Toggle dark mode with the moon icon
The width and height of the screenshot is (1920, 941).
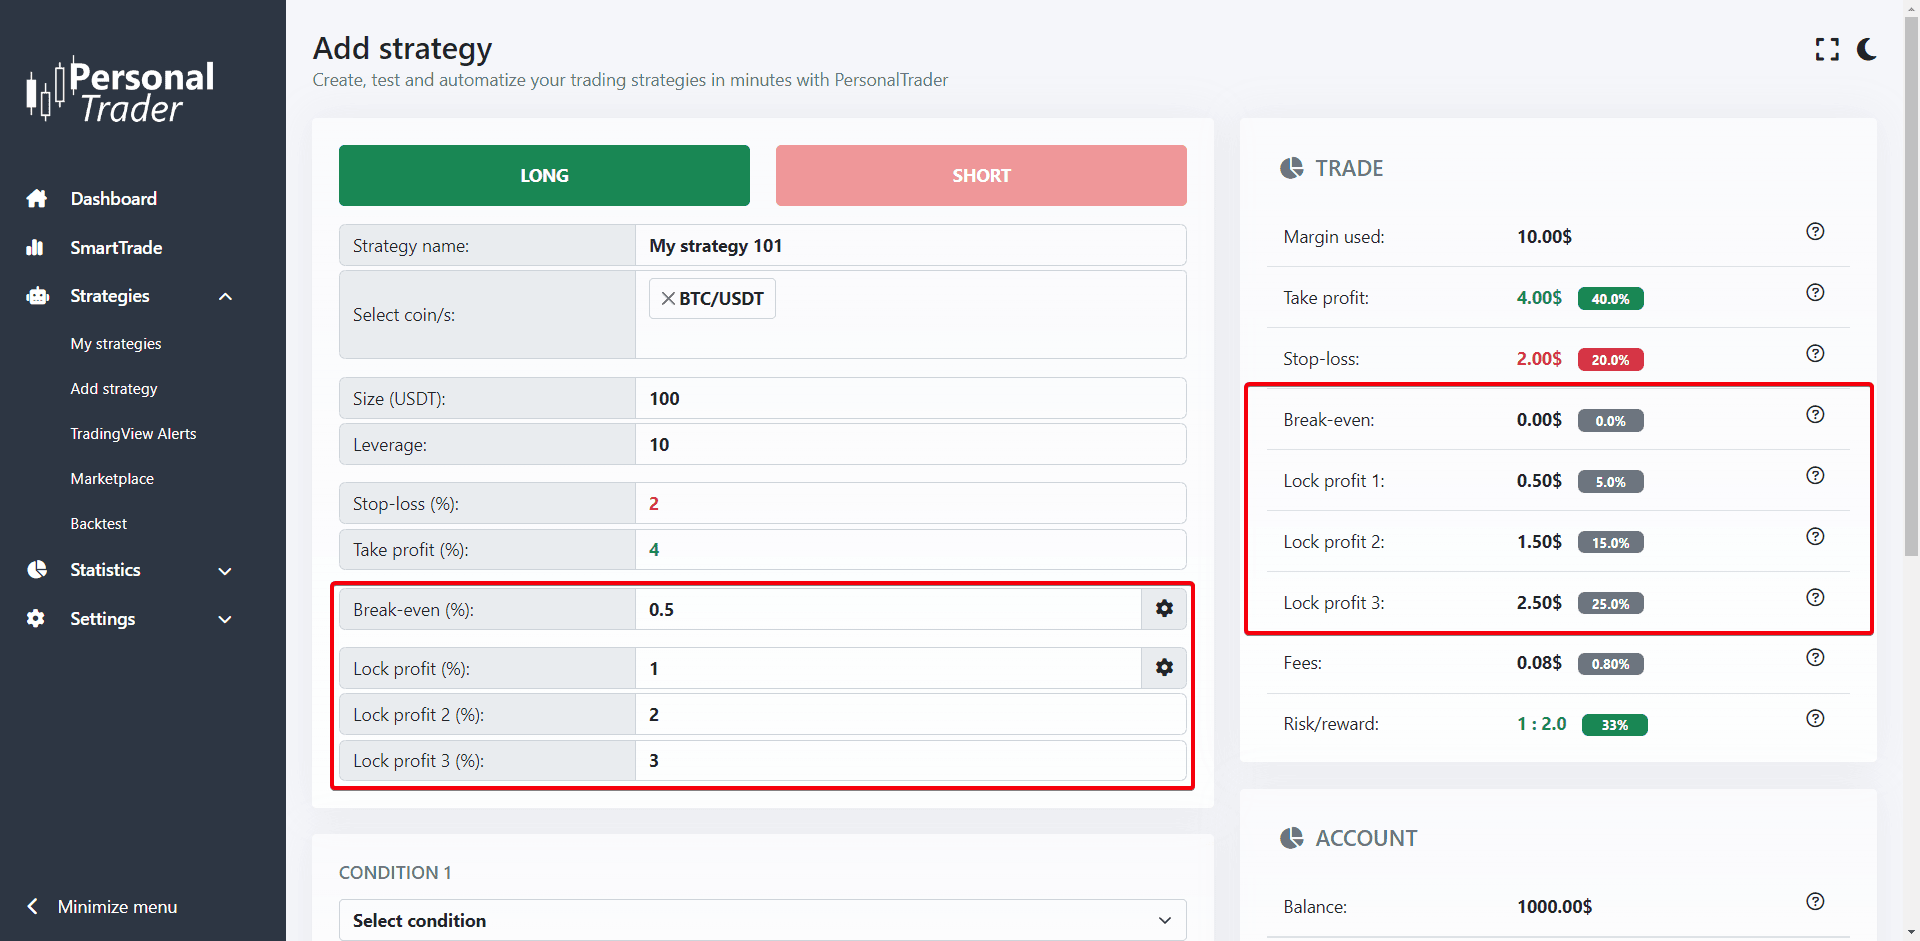[x=1866, y=49]
